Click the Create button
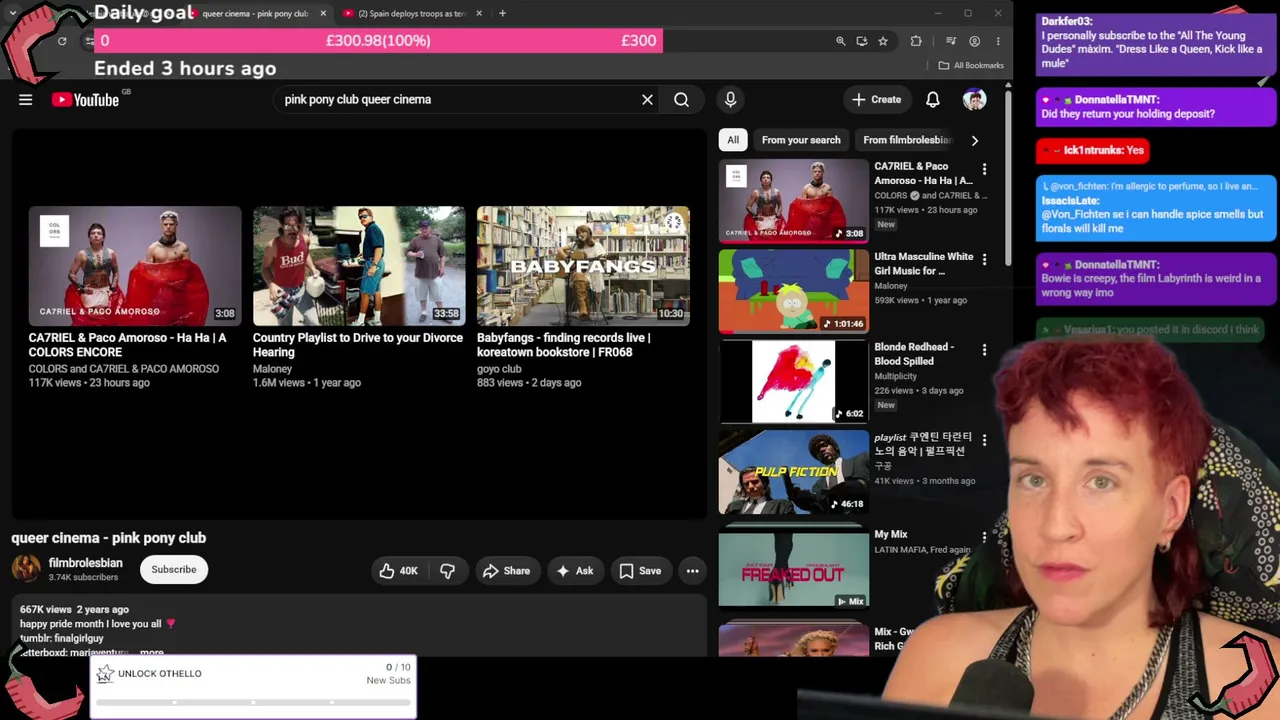This screenshot has width=1280, height=720. tap(876, 99)
